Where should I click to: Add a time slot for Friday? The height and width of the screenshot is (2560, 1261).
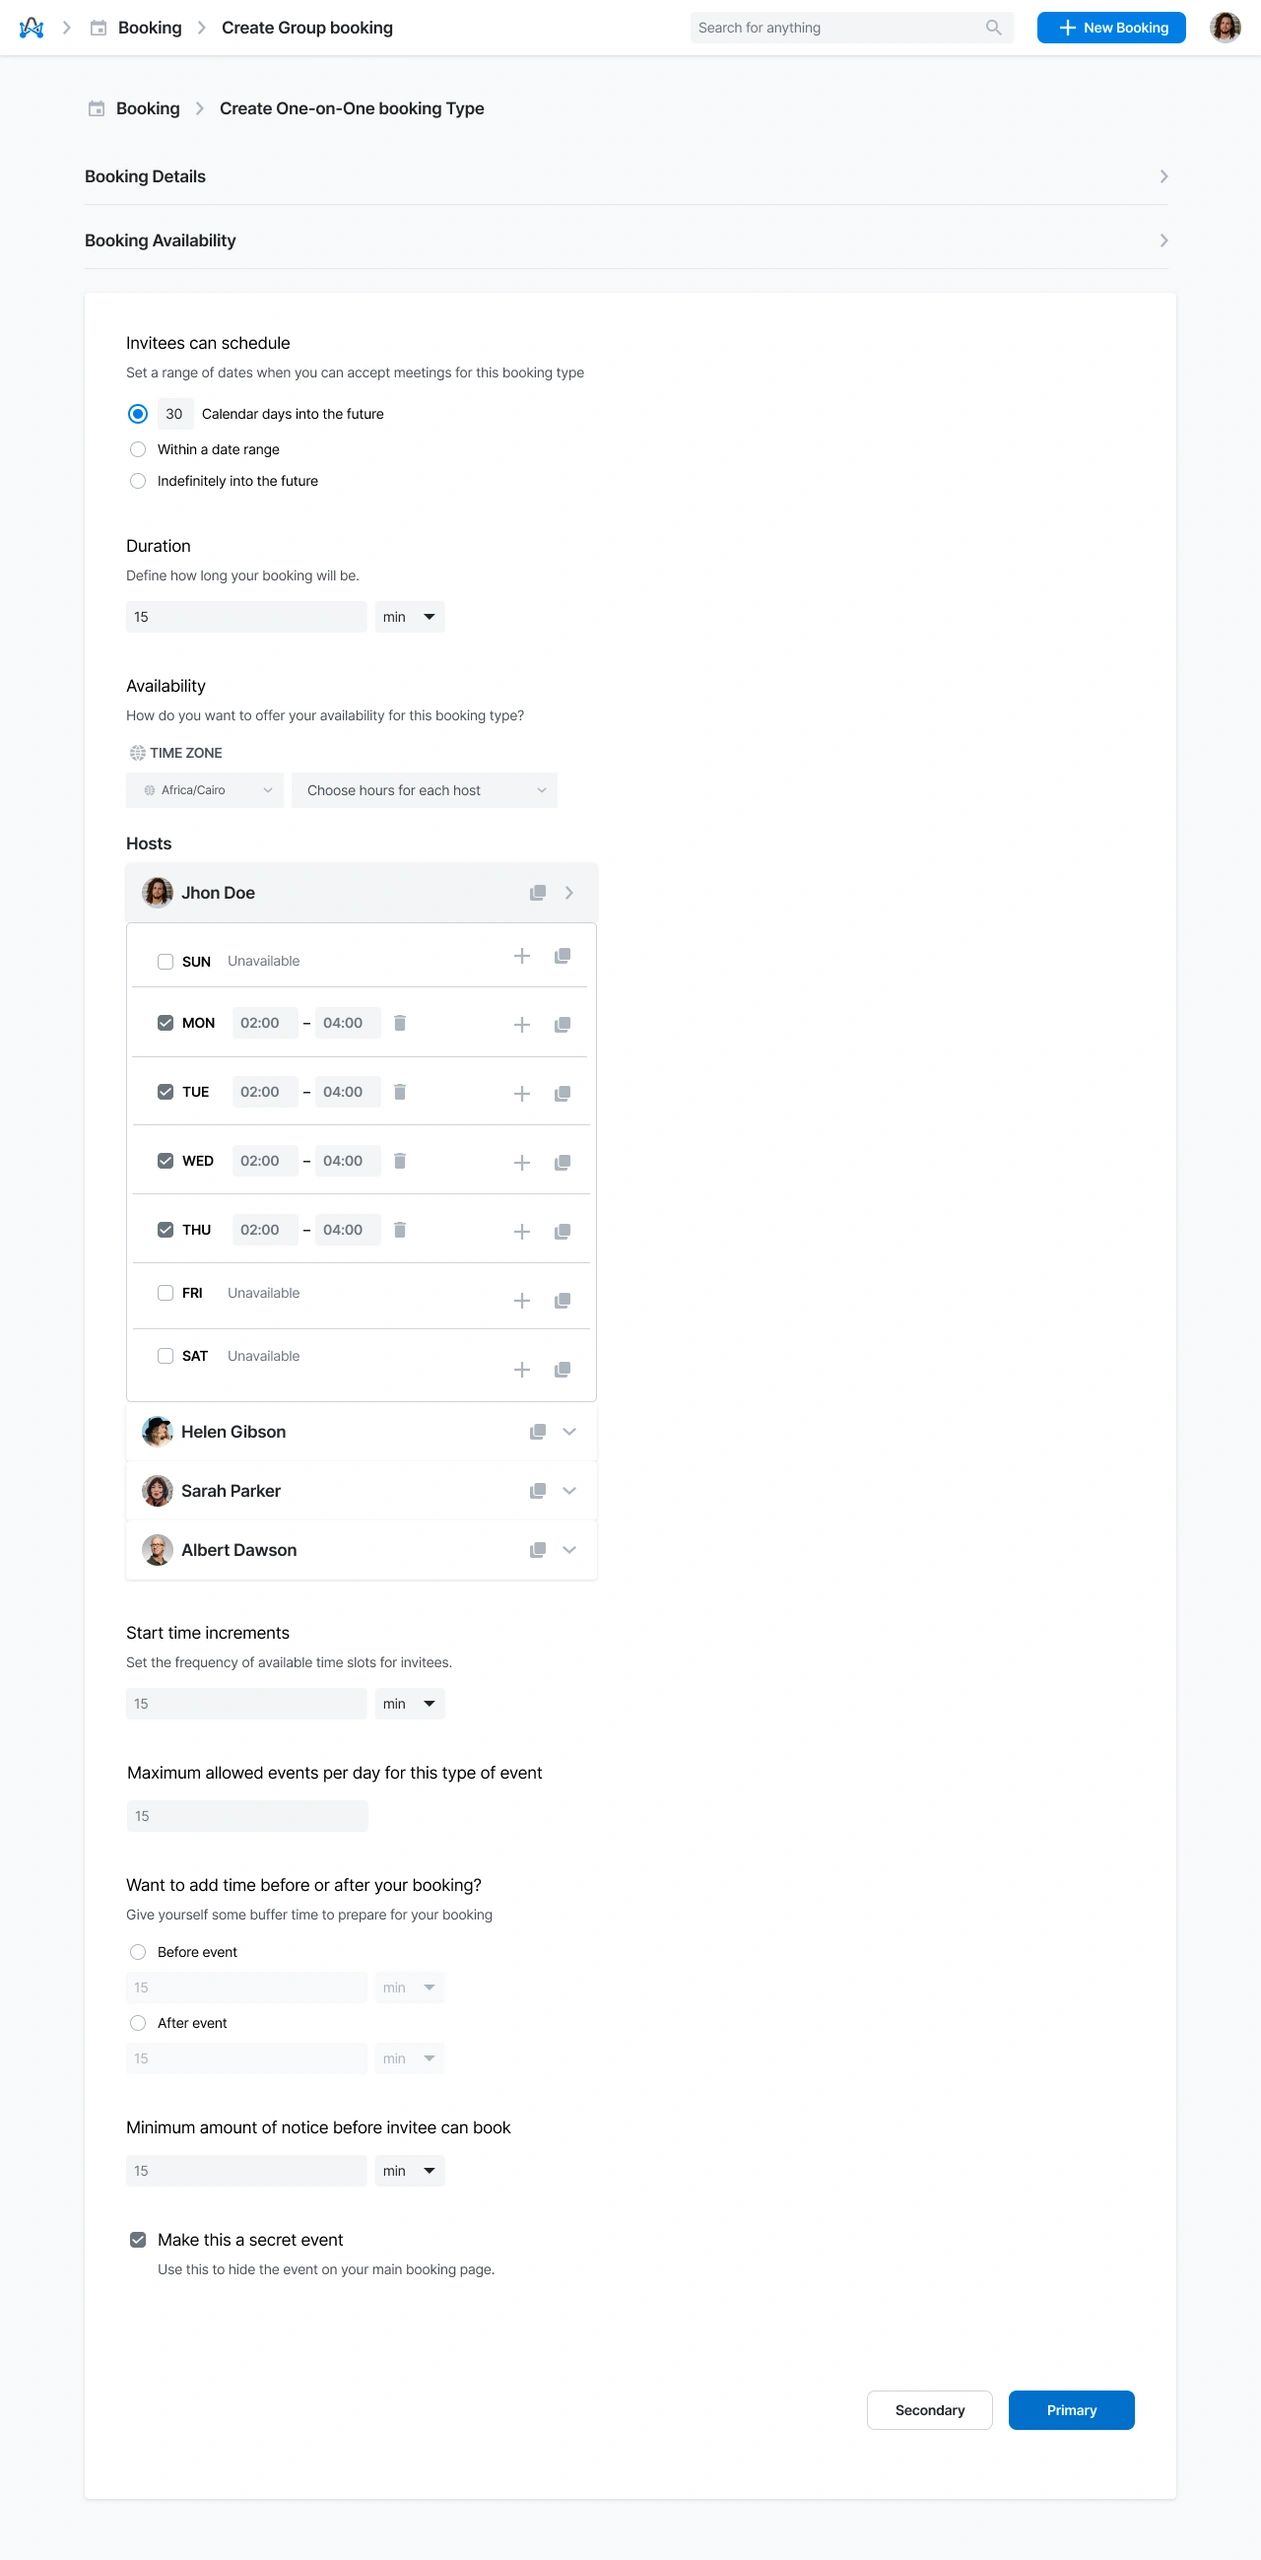tap(522, 1300)
